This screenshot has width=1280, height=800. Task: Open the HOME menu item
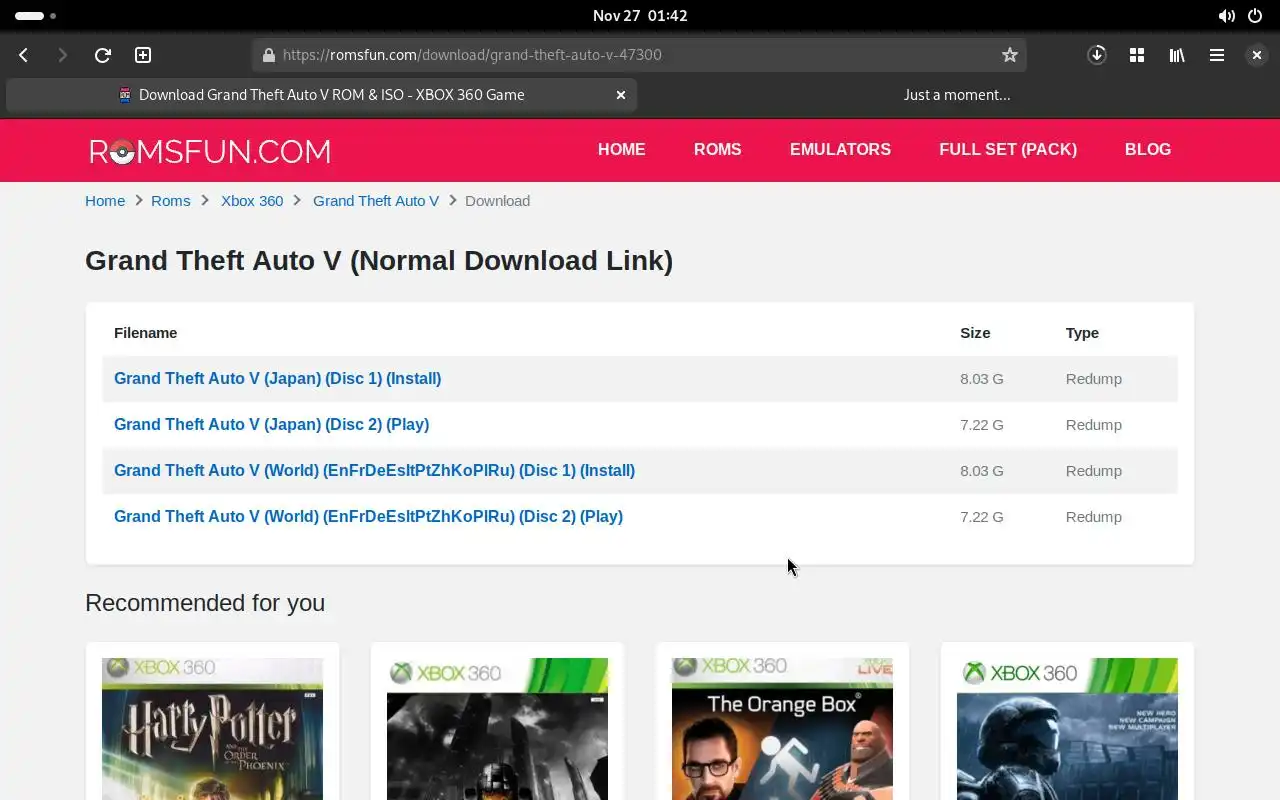(622, 149)
